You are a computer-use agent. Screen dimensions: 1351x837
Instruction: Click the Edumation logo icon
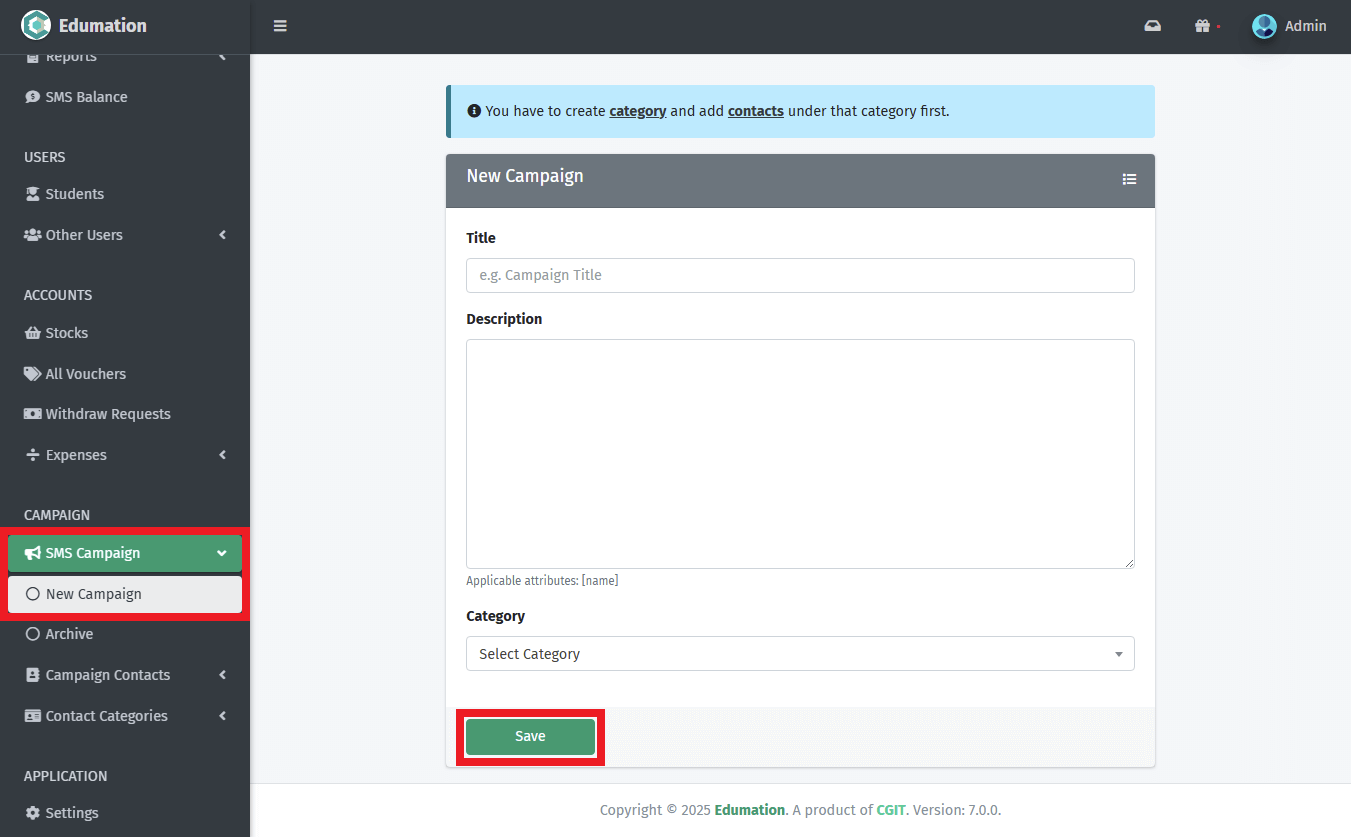[x=36, y=25]
